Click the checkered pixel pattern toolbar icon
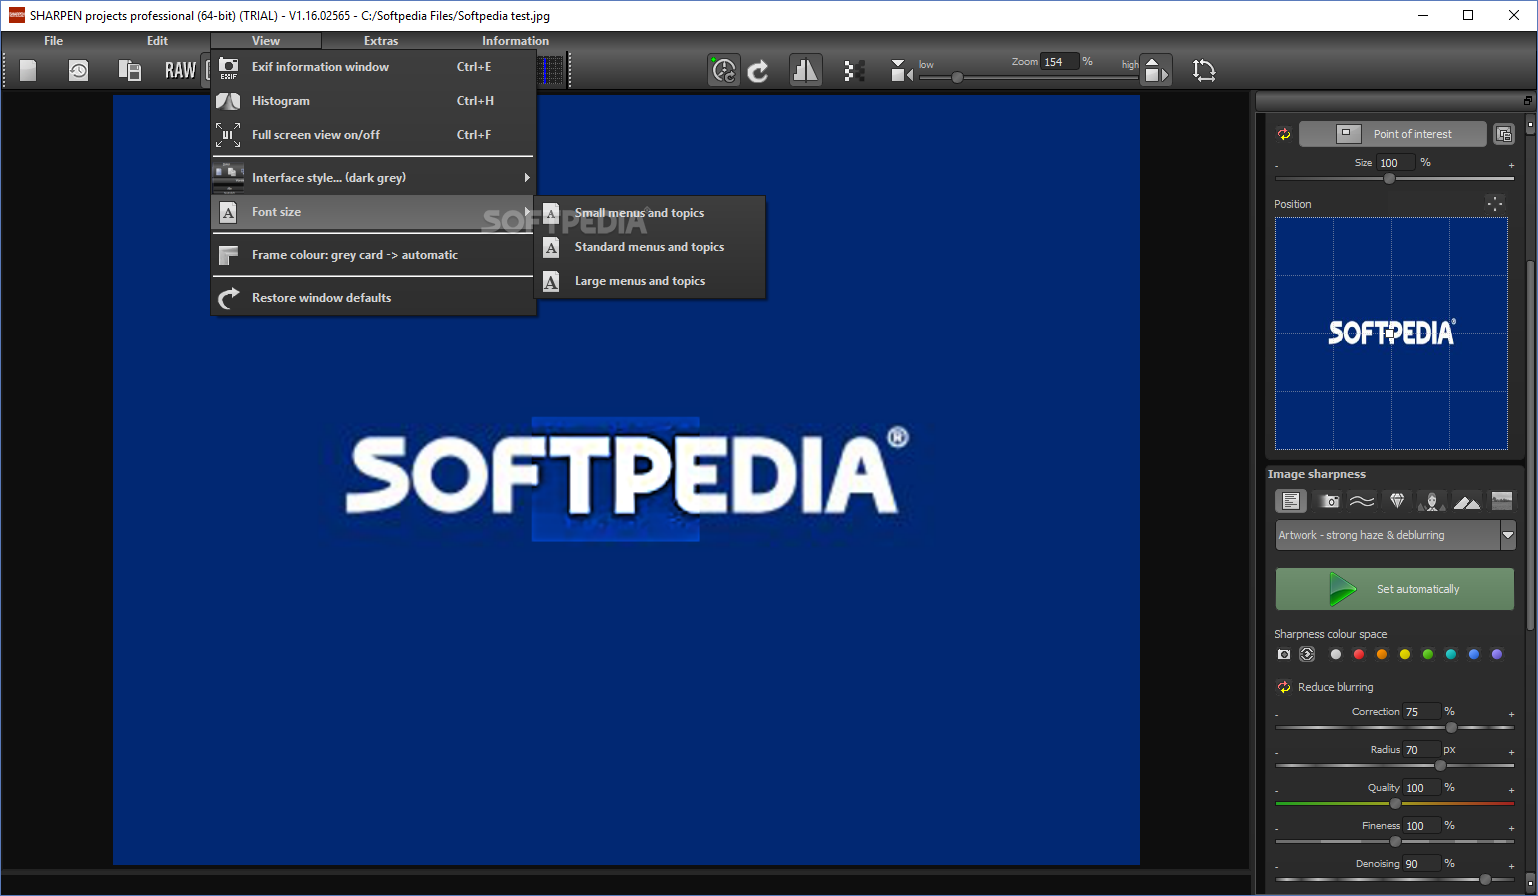The width and height of the screenshot is (1538, 896). [x=854, y=70]
